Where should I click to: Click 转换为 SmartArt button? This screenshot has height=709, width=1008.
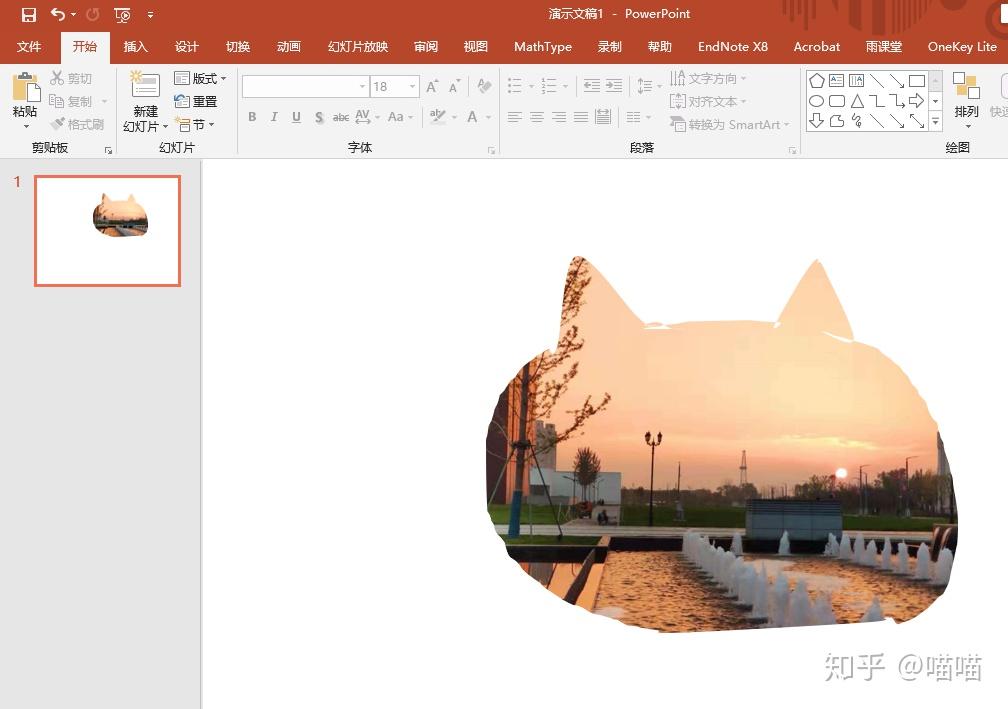pyautogui.click(x=729, y=124)
